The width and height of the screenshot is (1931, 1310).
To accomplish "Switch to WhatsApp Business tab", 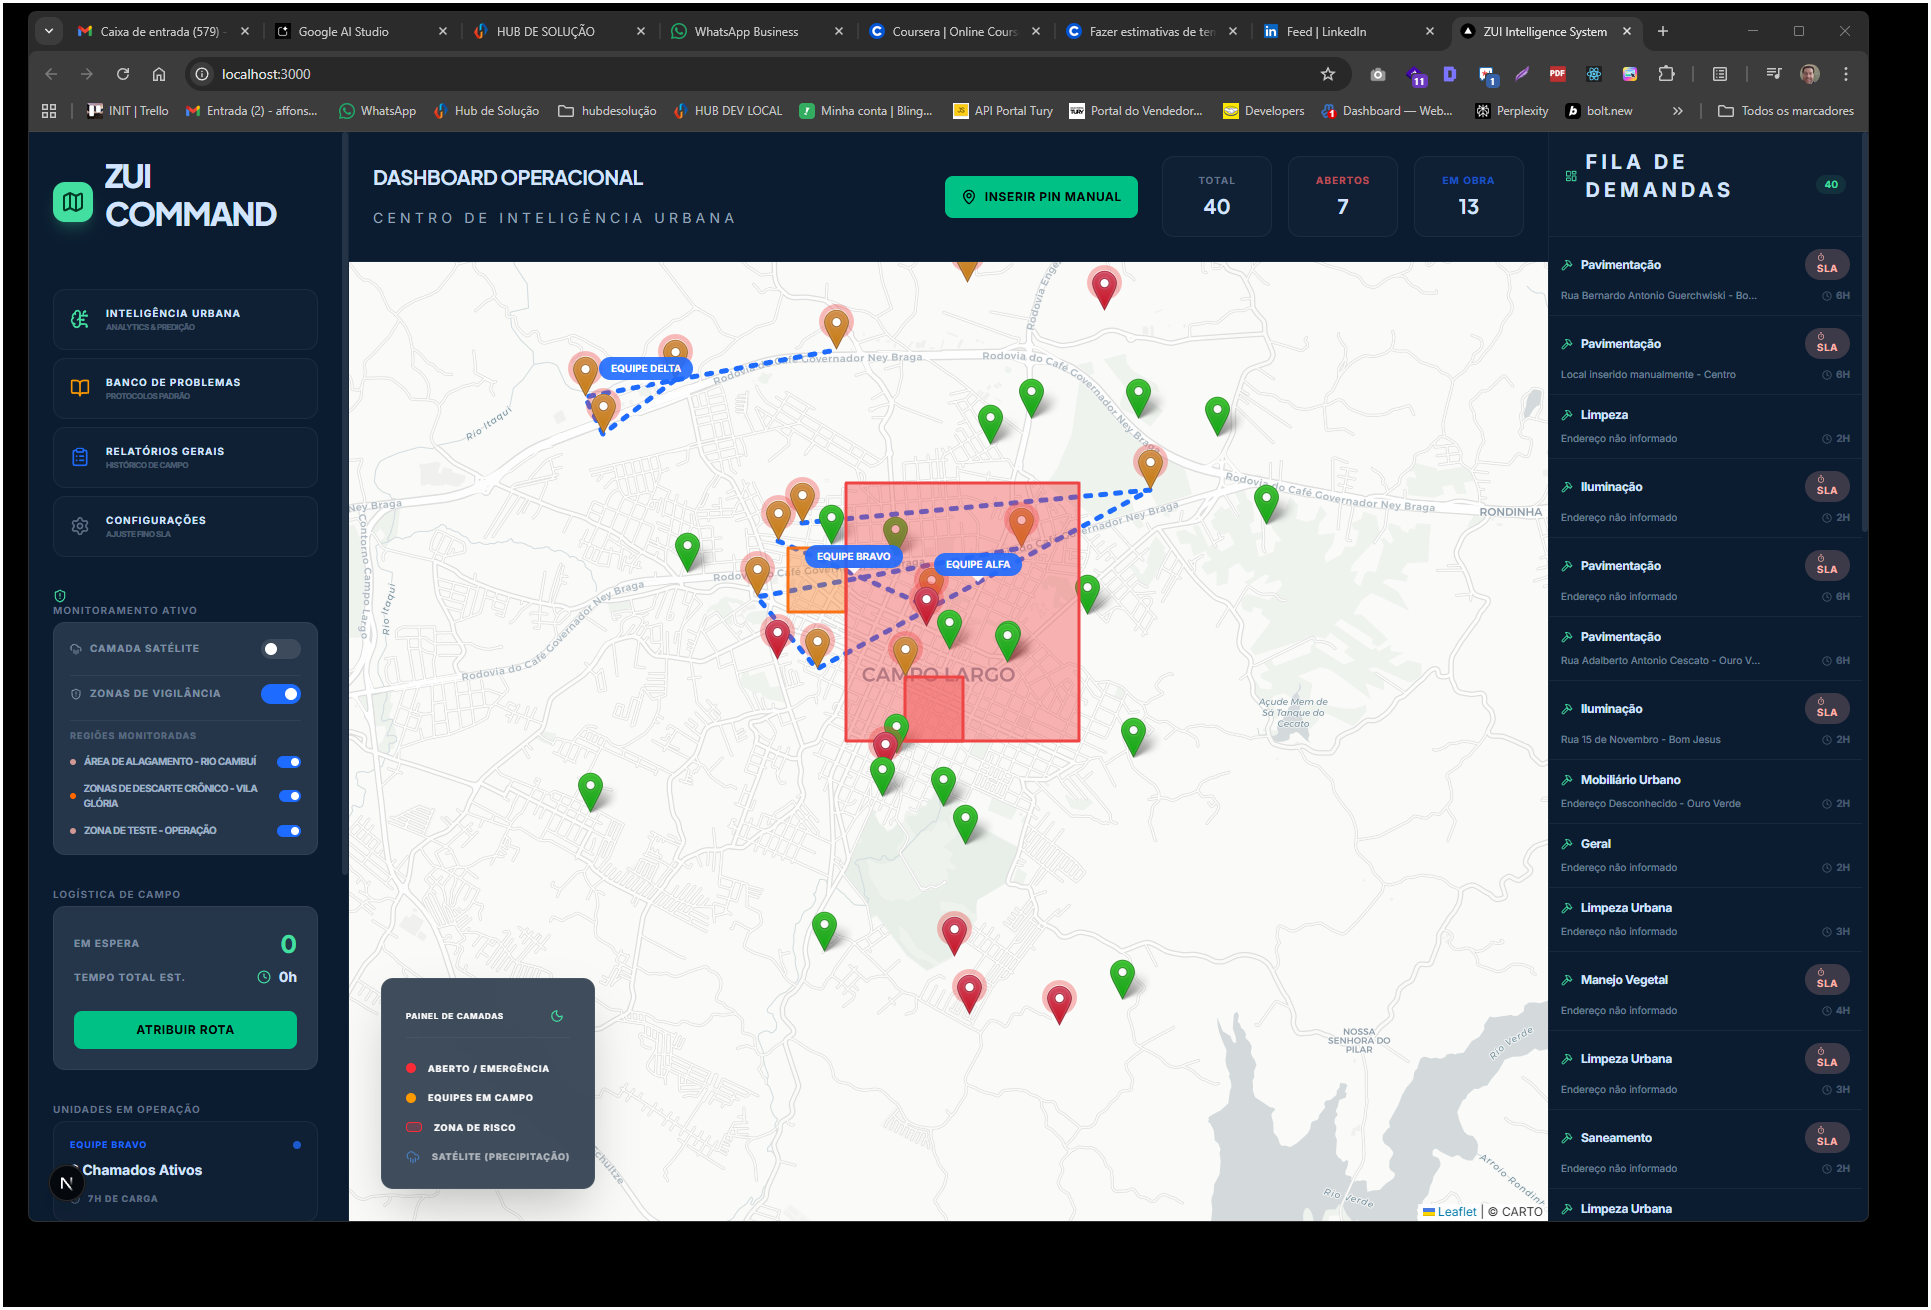I will point(758,32).
